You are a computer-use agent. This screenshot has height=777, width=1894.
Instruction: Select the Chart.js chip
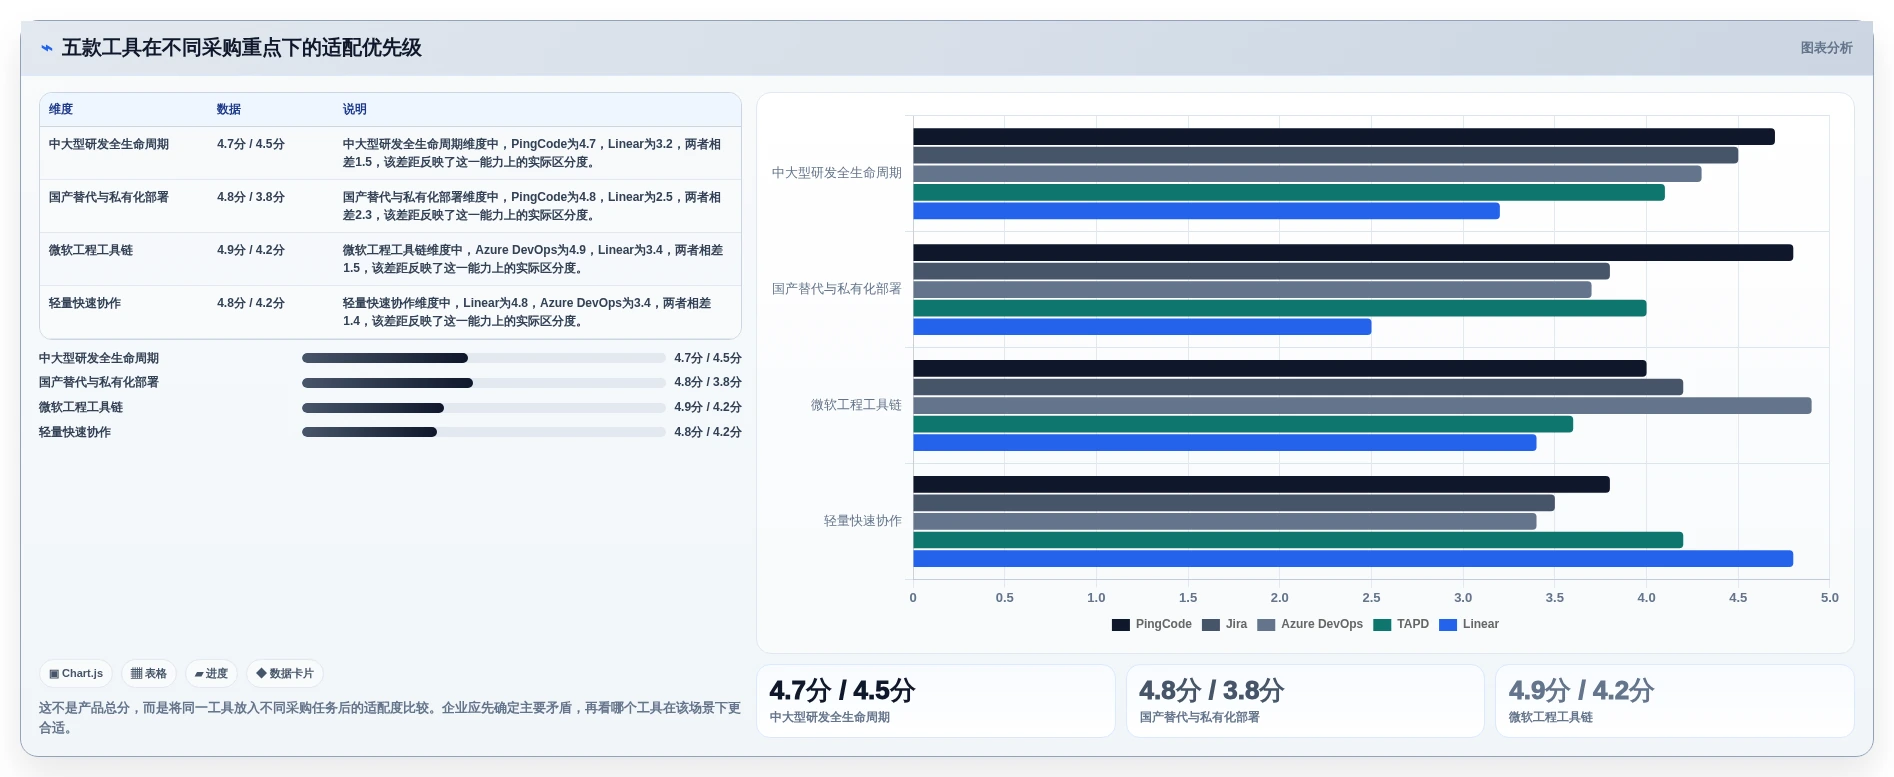coord(76,674)
